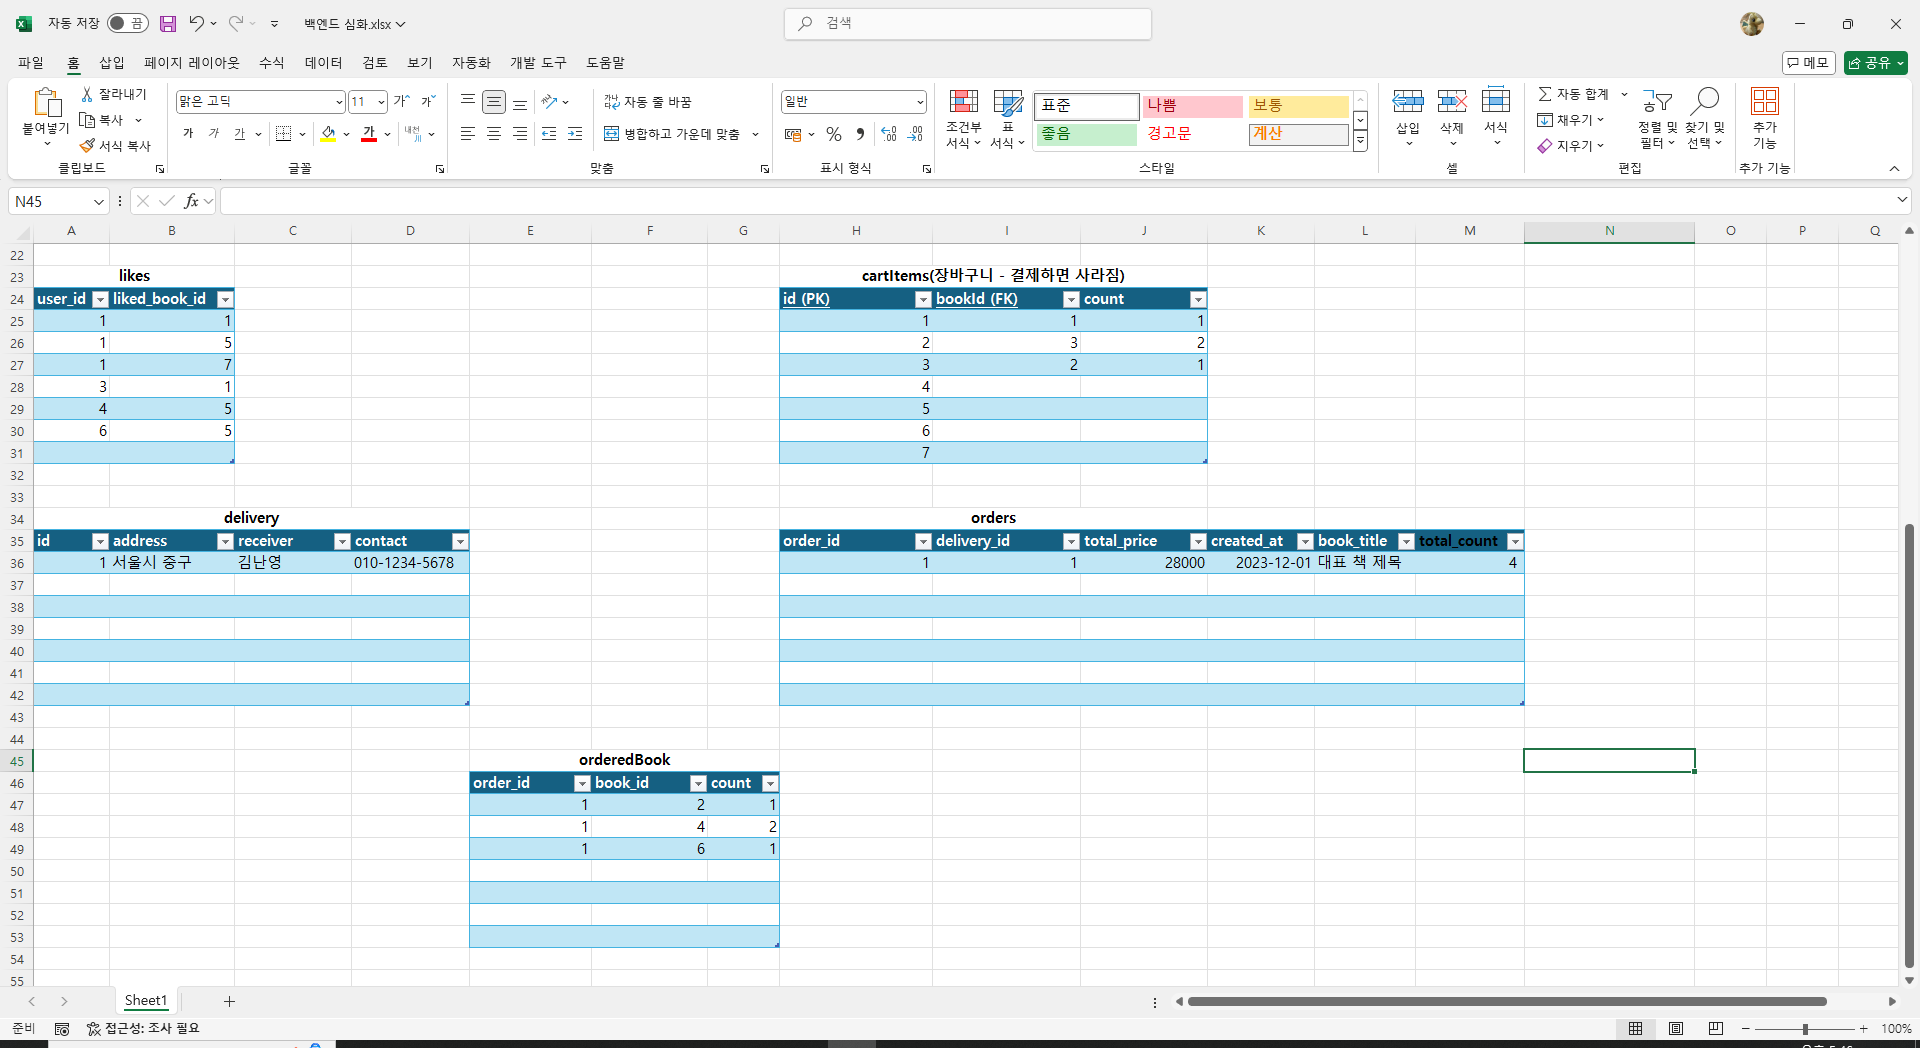The height and width of the screenshot is (1048, 1920).
Task: Click the Add-ins icon
Action: click(x=1765, y=101)
